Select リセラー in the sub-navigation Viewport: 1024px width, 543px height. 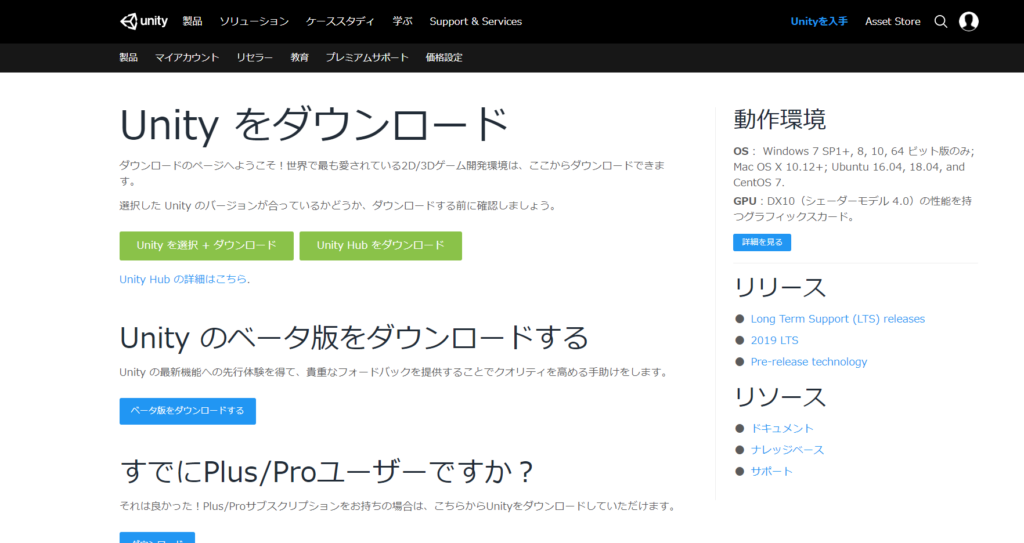coord(255,58)
